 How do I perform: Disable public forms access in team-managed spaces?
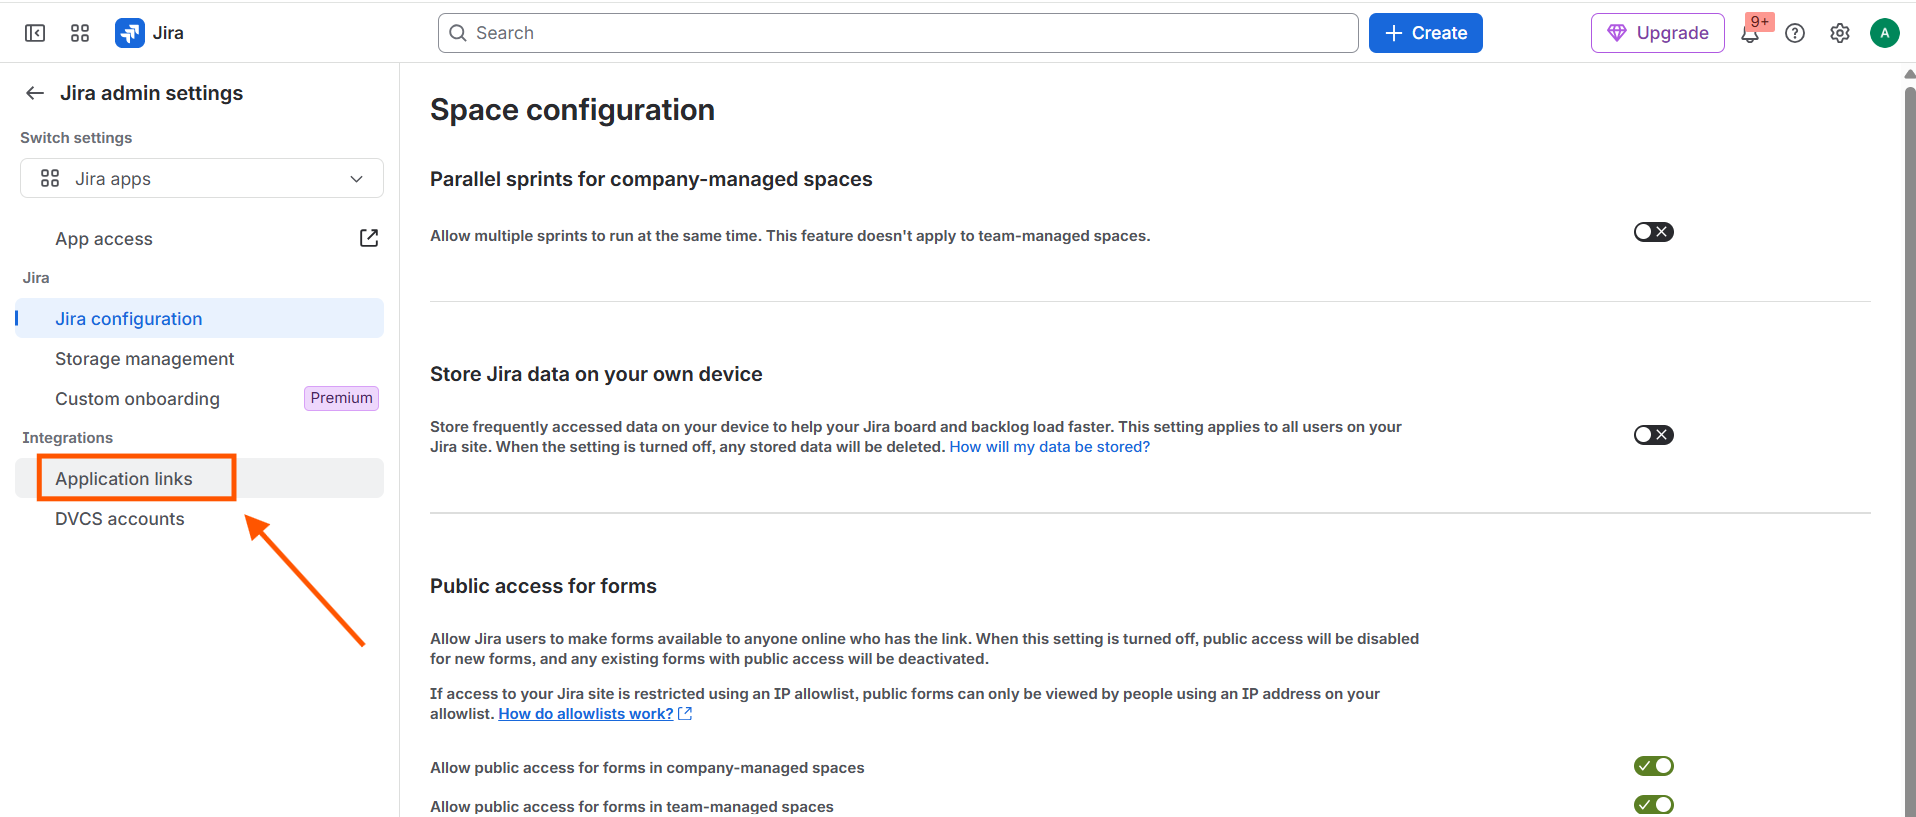[1654, 805]
